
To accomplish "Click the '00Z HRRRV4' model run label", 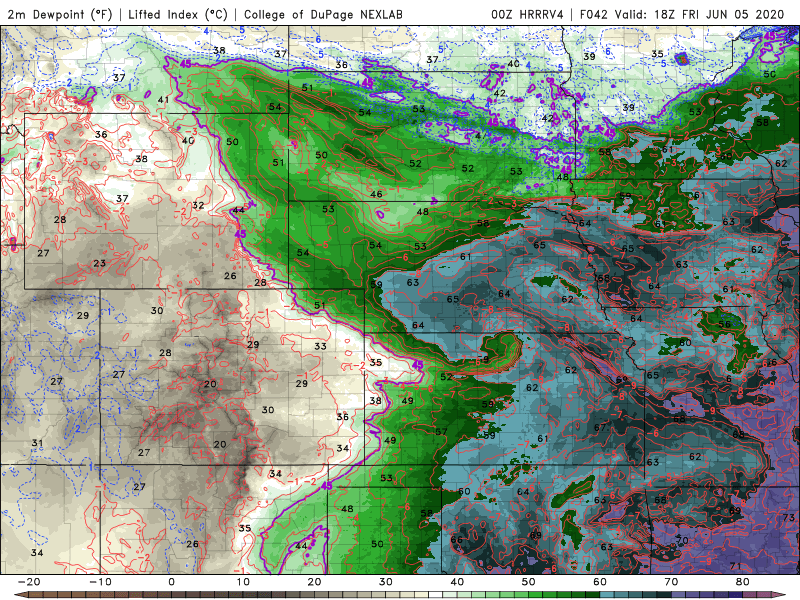I will 527,14.
